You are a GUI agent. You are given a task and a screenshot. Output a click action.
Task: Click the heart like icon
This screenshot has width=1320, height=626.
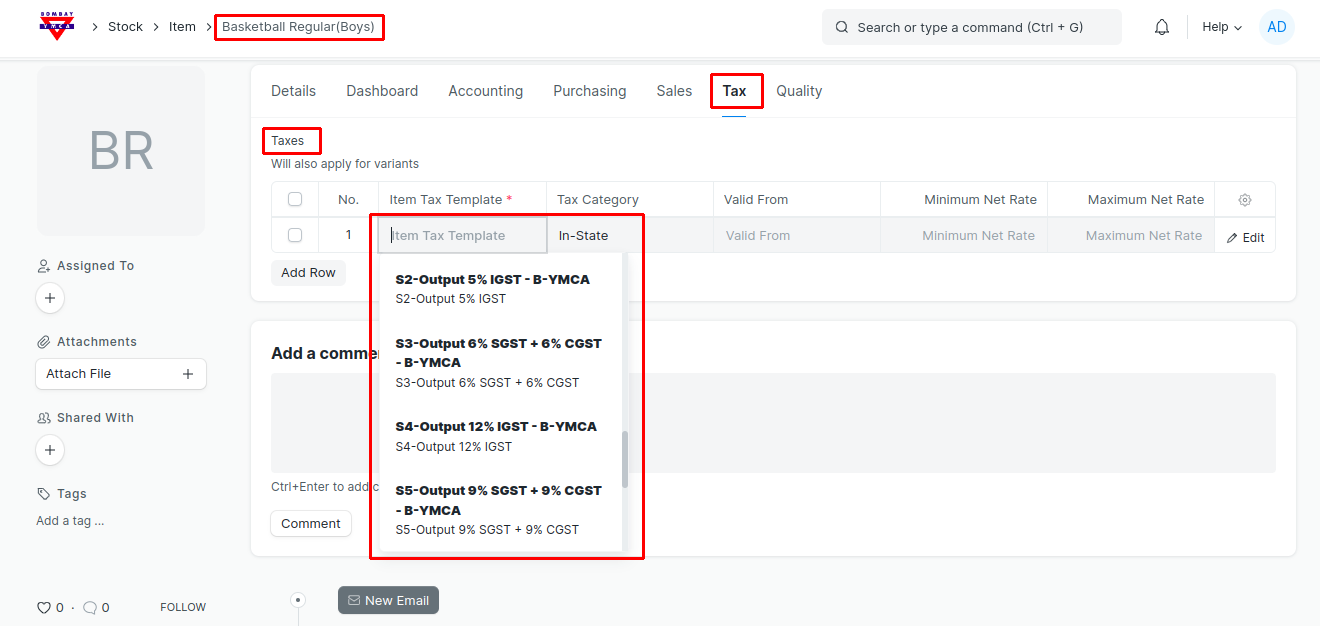click(x=44, y=607)
